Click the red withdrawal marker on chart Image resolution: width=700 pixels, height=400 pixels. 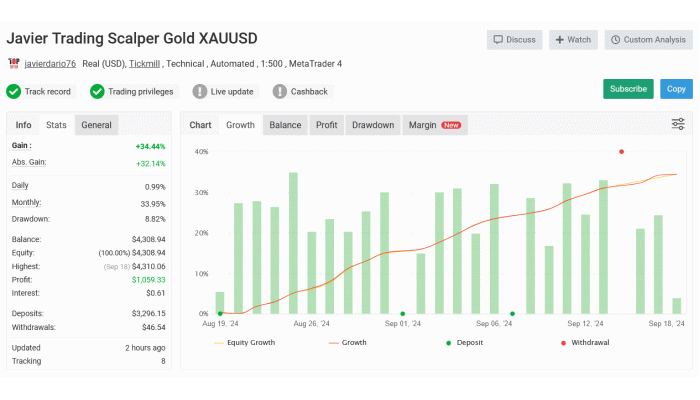click(621, 152)
